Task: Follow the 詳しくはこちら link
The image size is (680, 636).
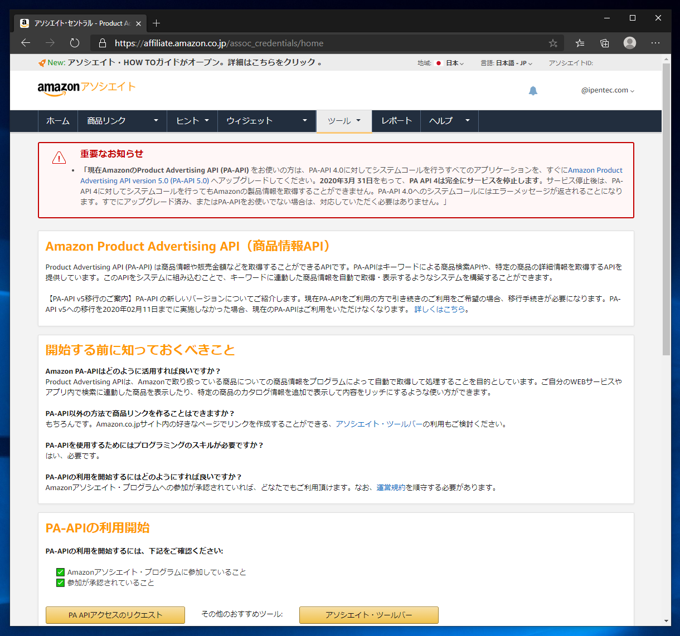Action: coord(439,310)
